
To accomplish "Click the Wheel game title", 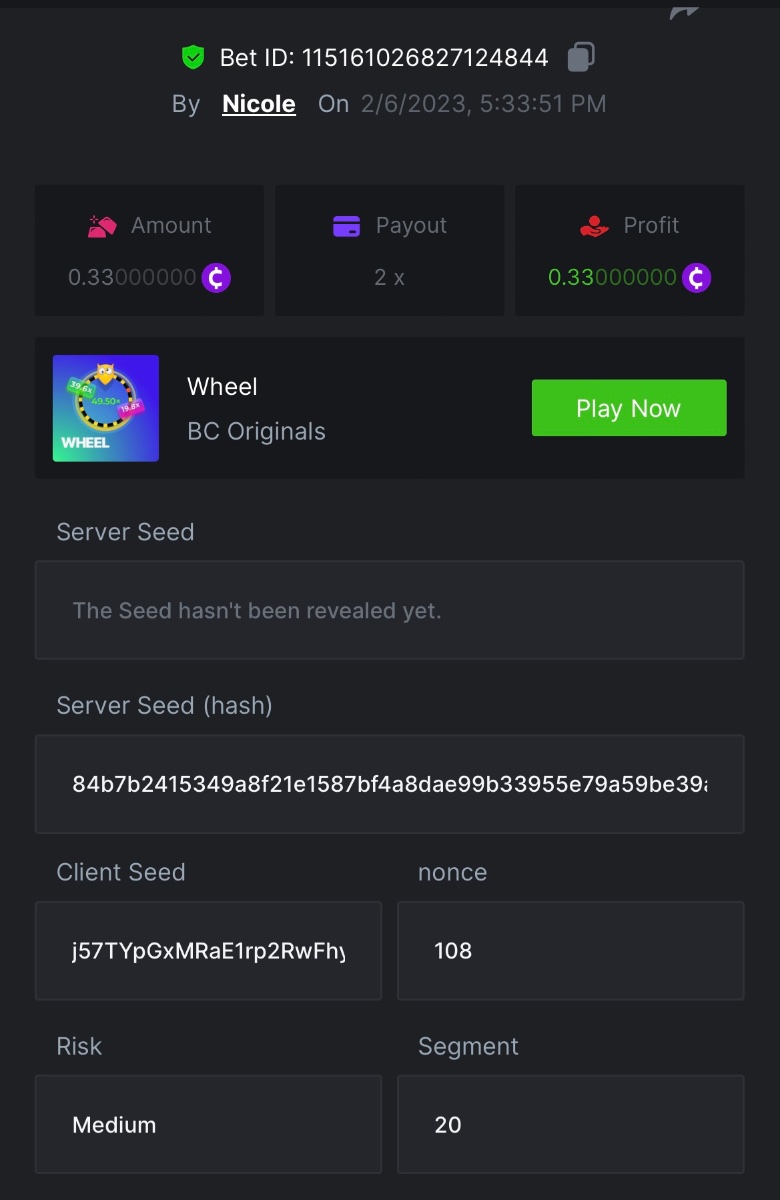I will coord(222,387).
